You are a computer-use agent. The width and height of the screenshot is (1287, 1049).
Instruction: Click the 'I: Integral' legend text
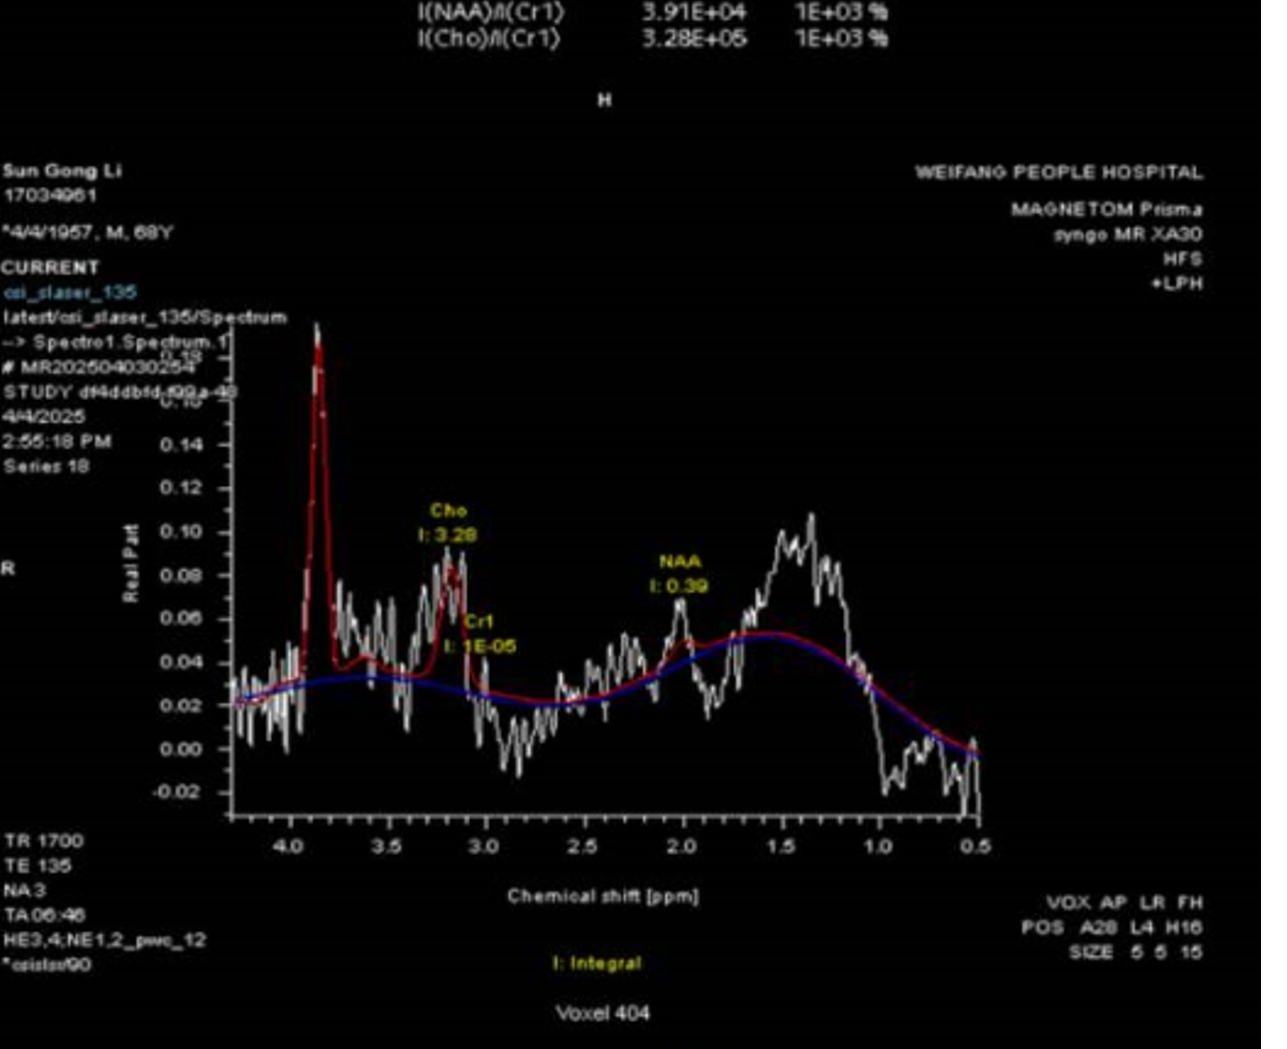[597, 963]
